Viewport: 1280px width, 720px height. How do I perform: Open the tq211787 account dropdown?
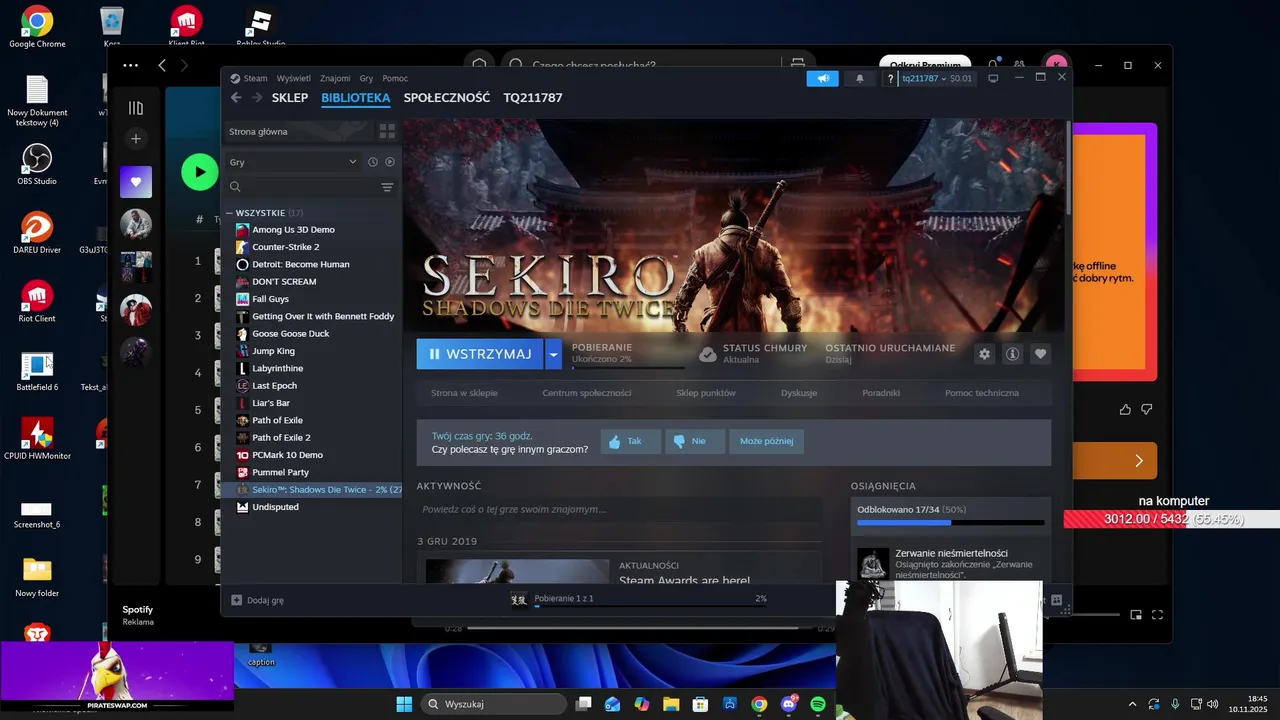[x=936, y=78]
